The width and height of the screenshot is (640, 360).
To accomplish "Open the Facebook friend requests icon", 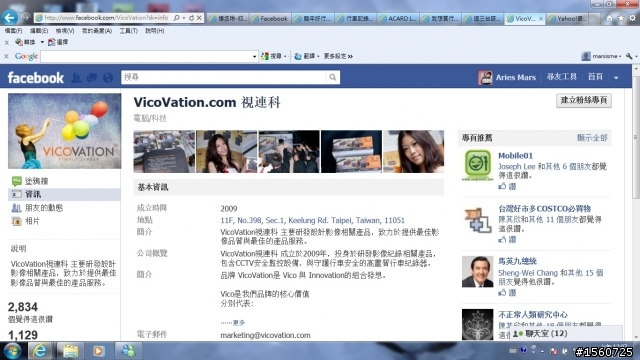I will pyautogui.click(x=76, y=78).
